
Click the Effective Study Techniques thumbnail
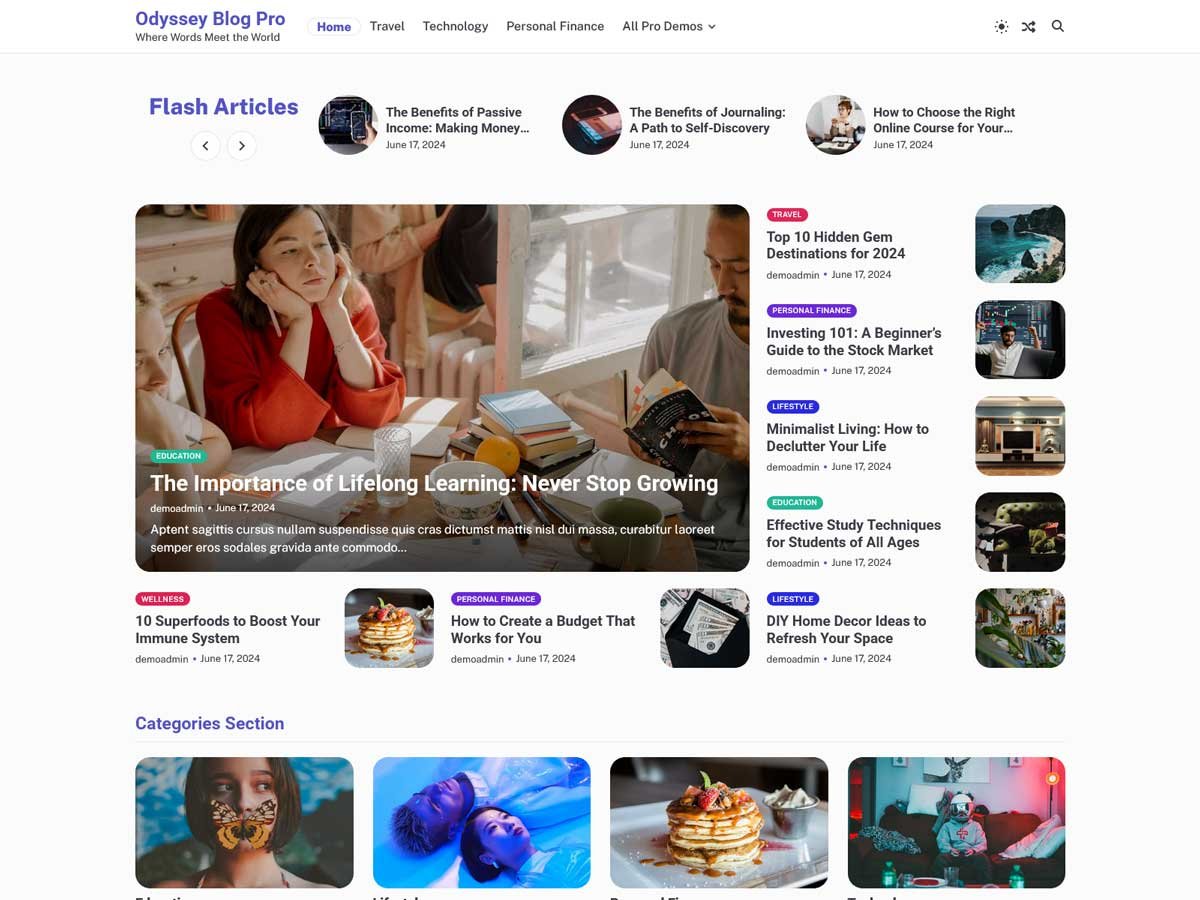point(1020,532)
